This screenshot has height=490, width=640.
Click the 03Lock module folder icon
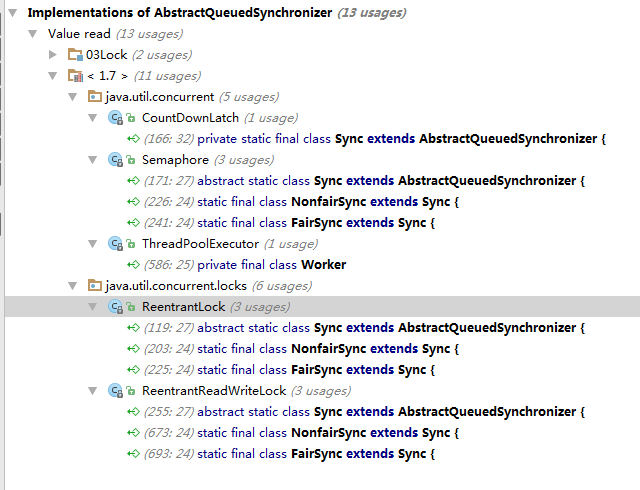[75, 55]
